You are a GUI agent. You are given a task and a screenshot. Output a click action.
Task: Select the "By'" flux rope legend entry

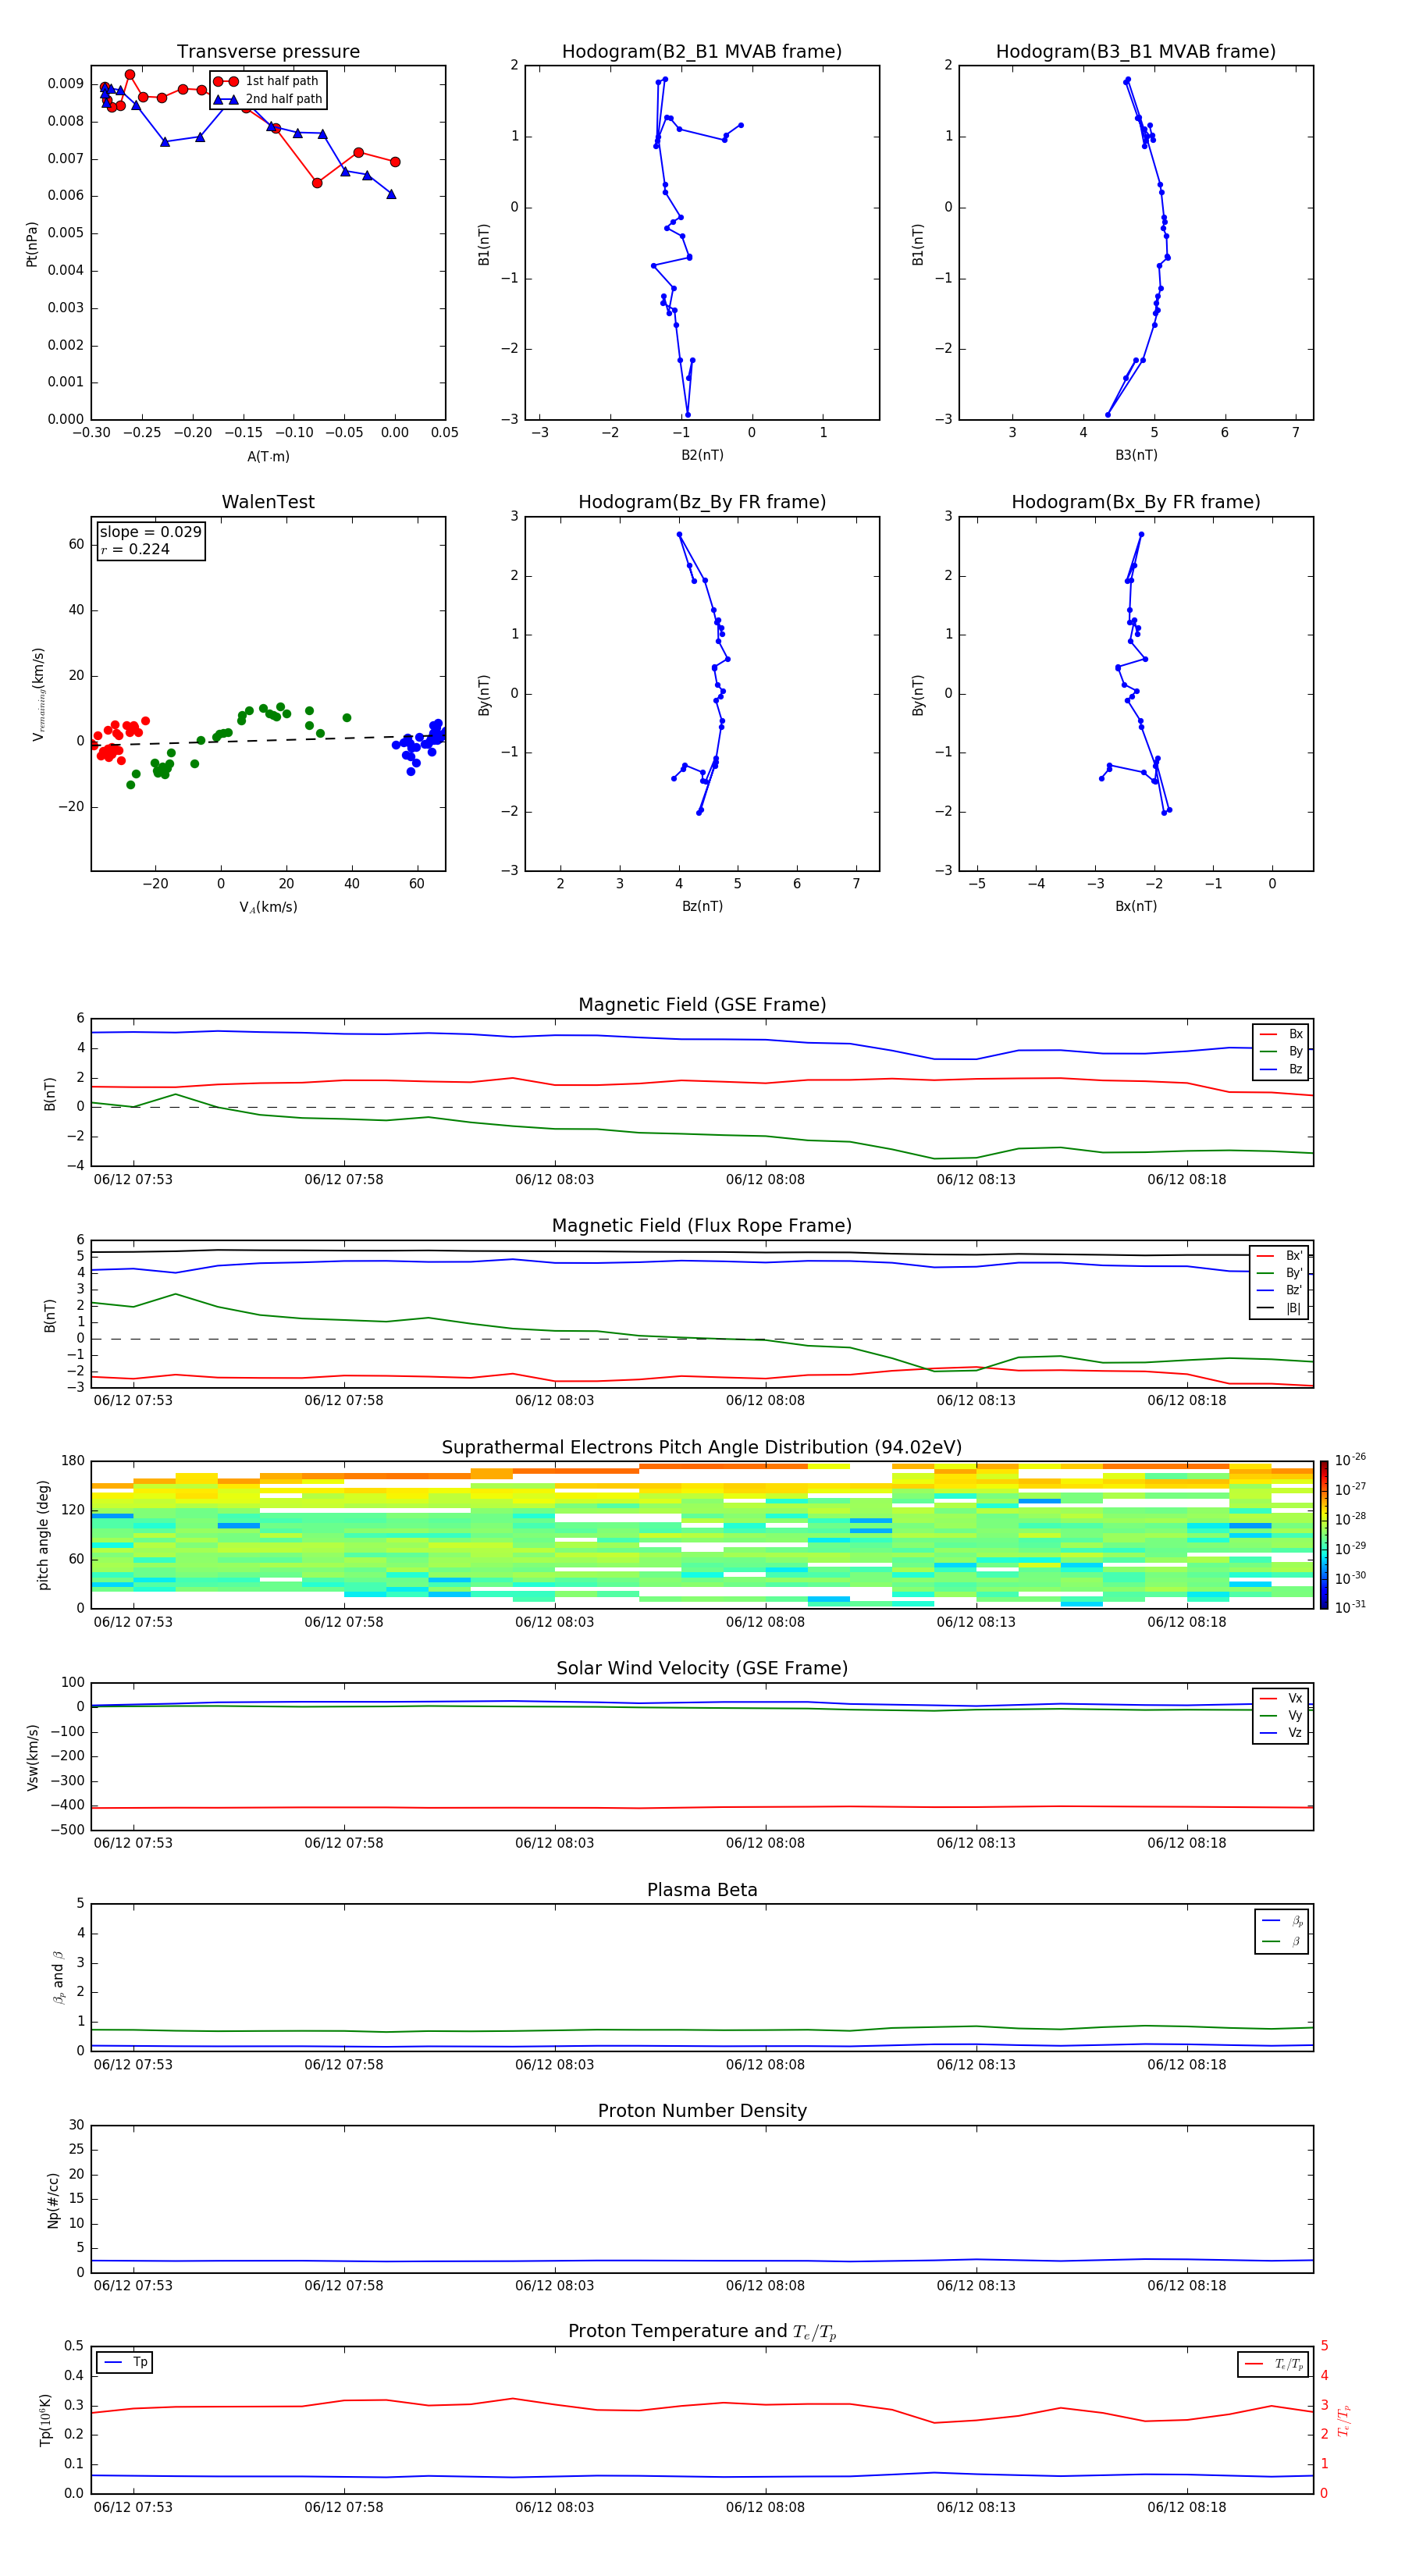click(x=1280, y=1274)
